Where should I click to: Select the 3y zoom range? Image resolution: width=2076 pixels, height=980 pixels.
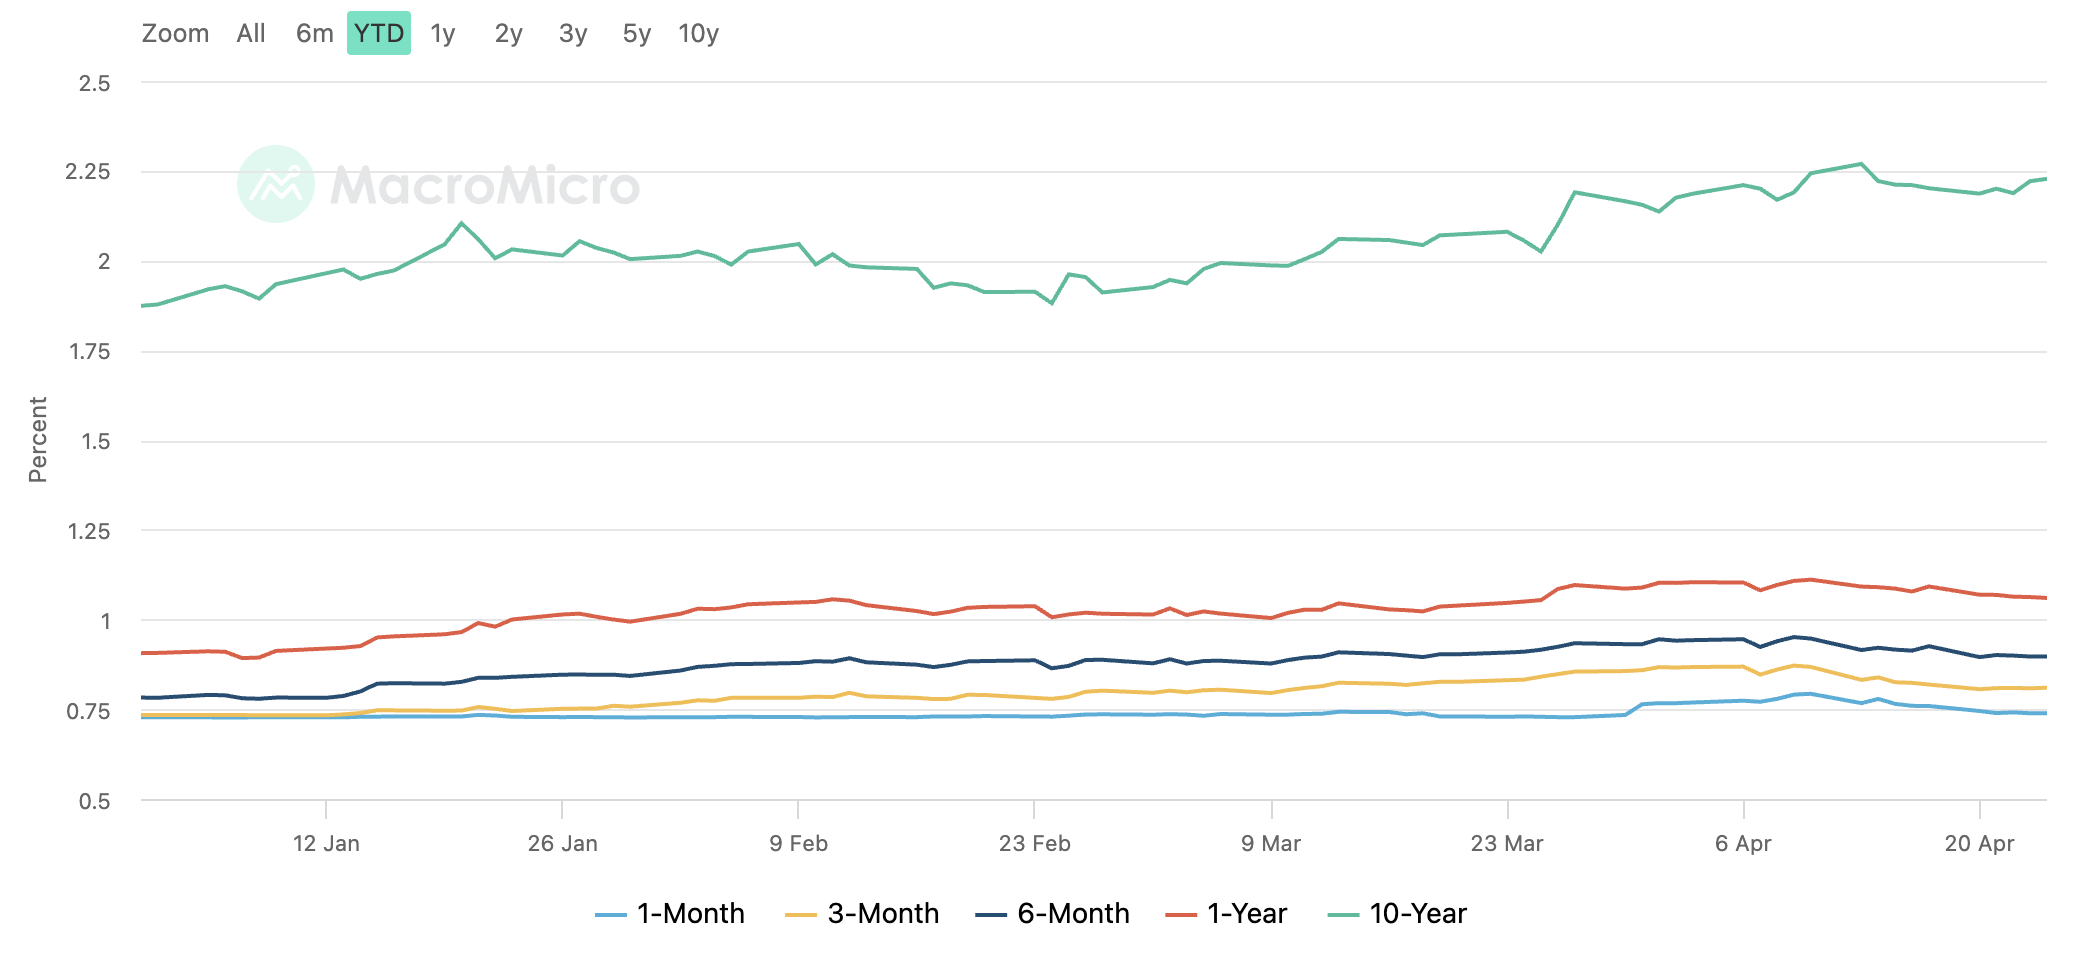pos(573,33)
